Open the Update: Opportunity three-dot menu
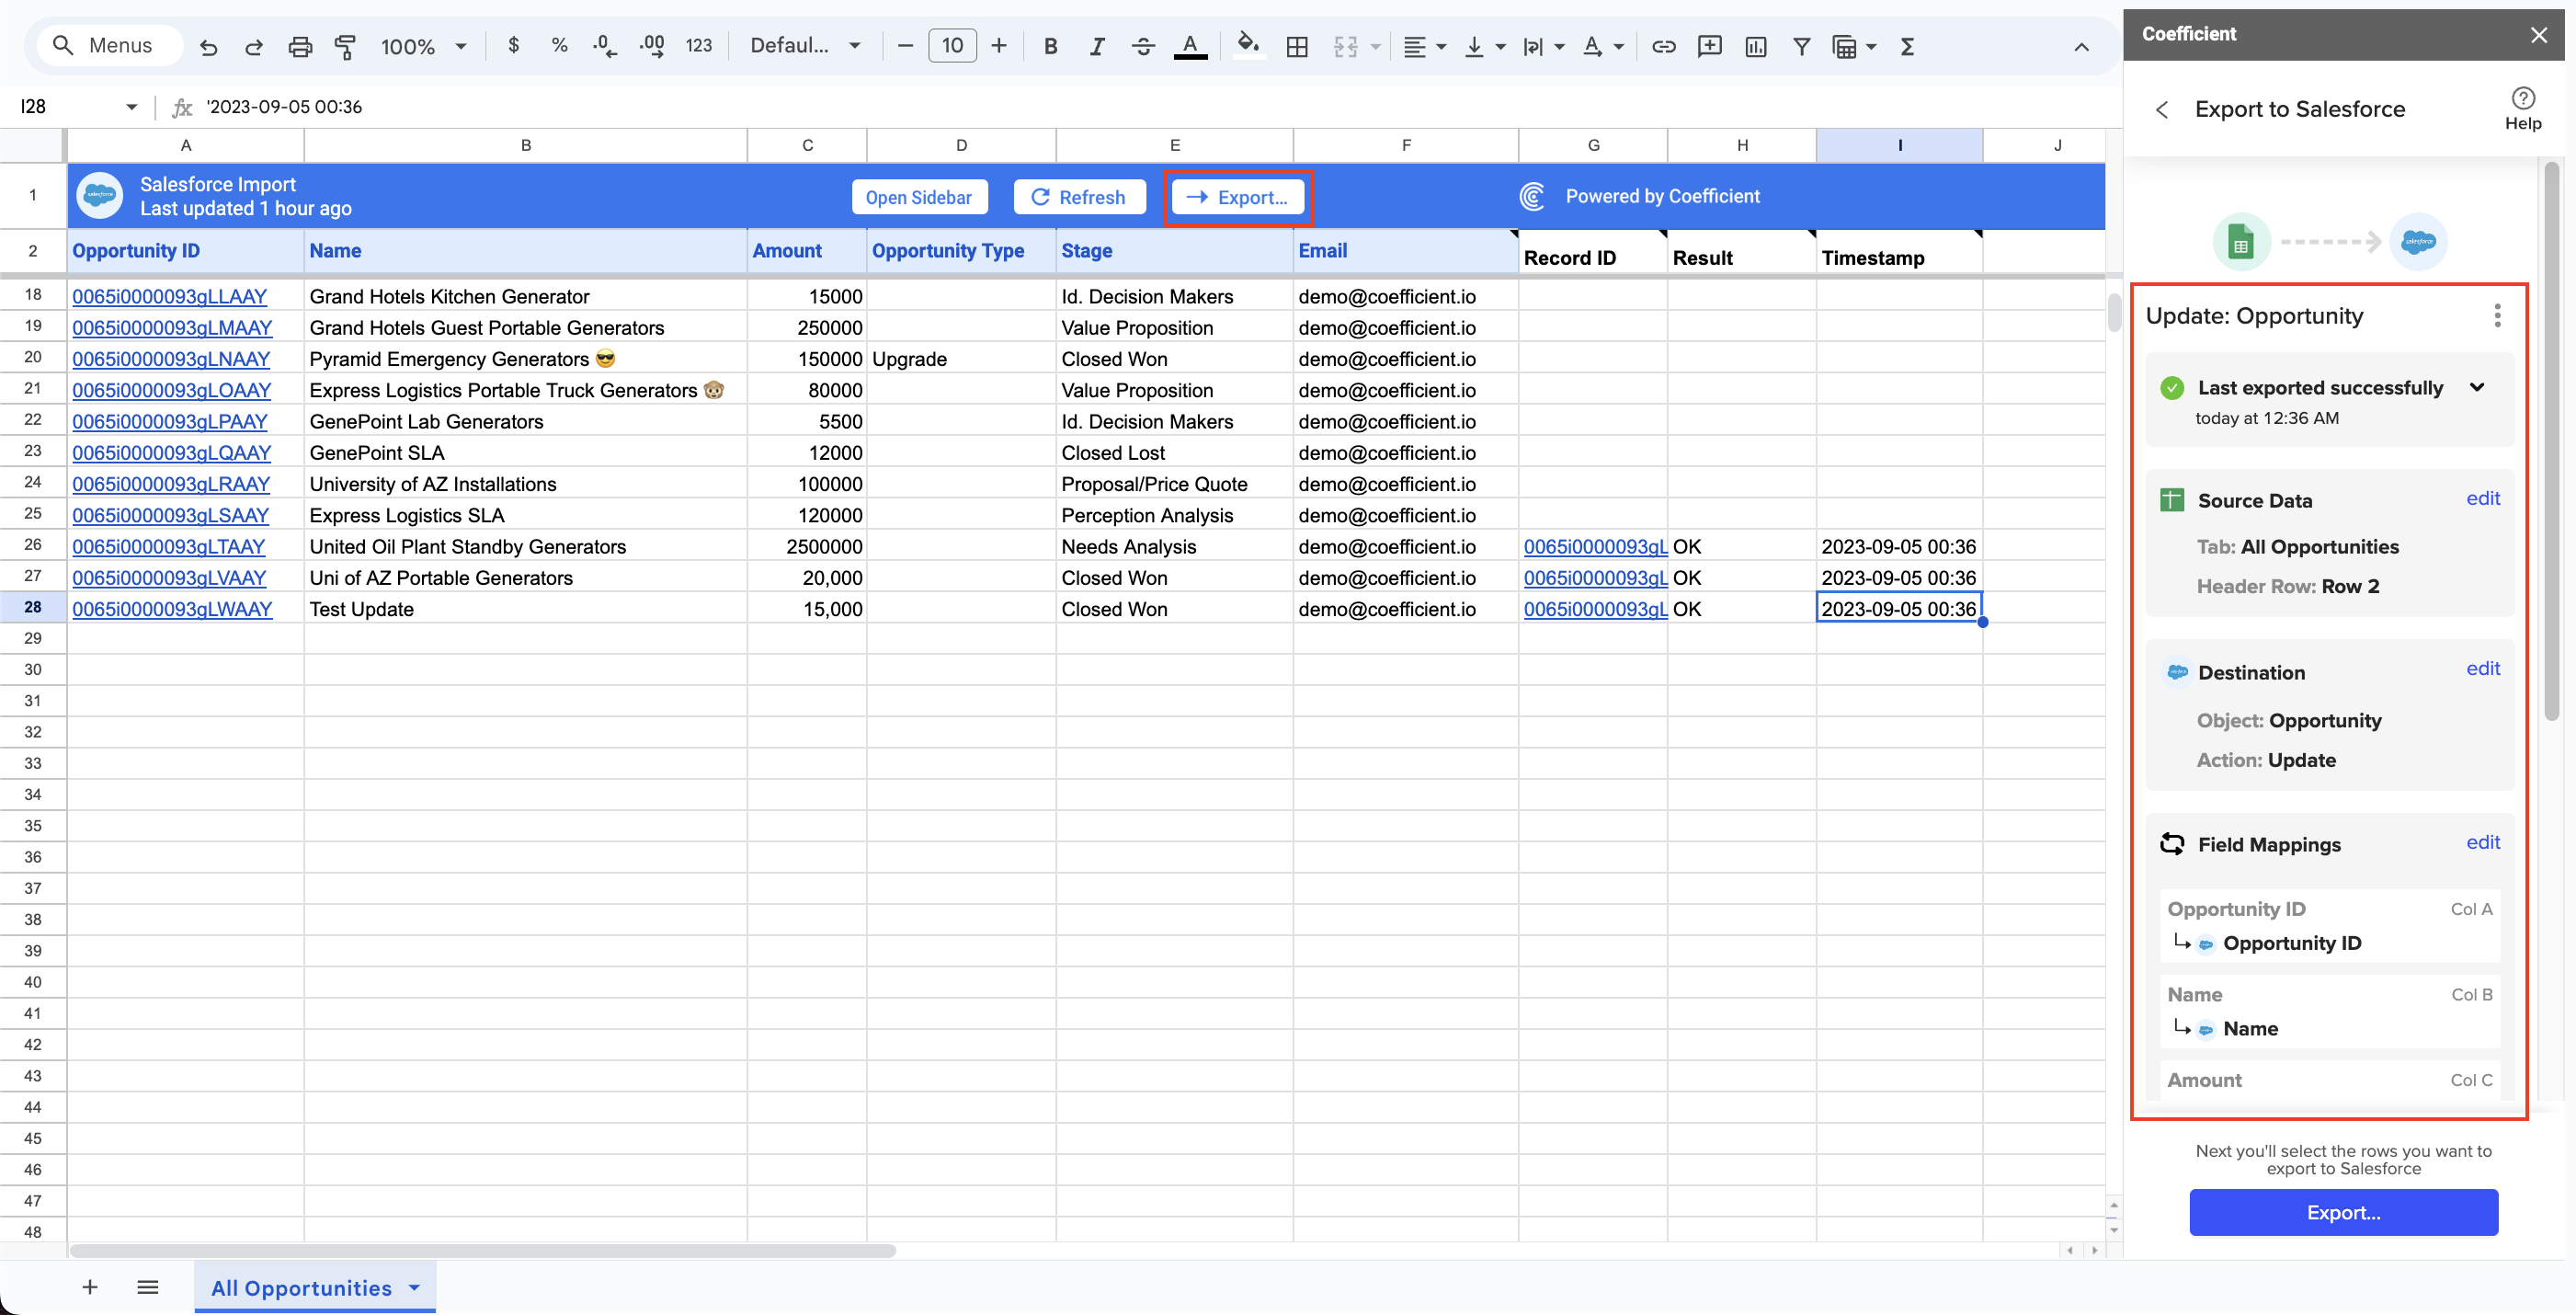The image size is (2576, 1315). point(2497,315)
